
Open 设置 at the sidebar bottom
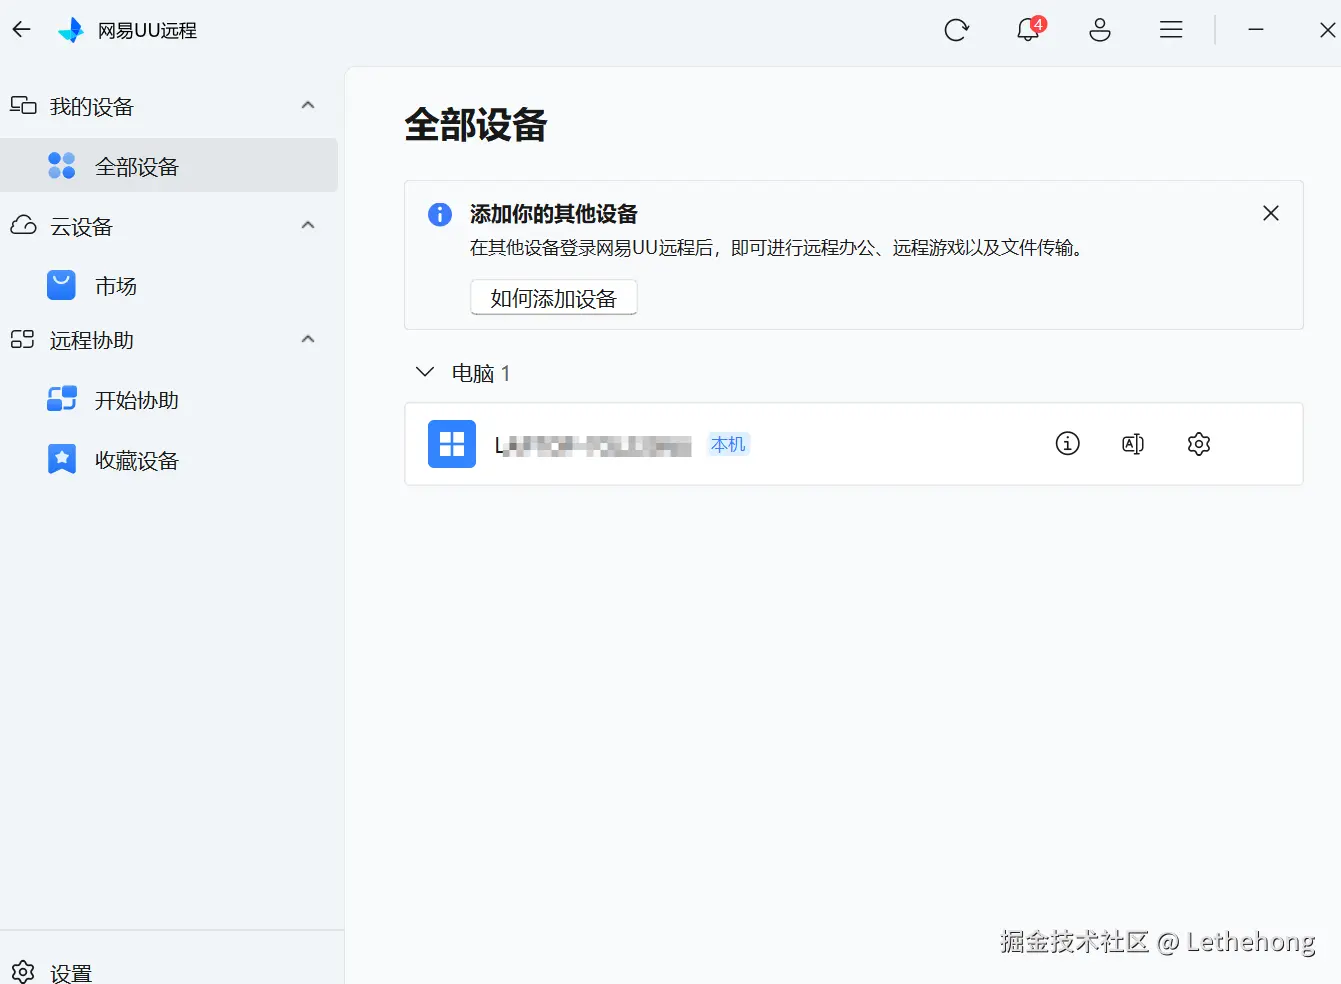[169, 971]
